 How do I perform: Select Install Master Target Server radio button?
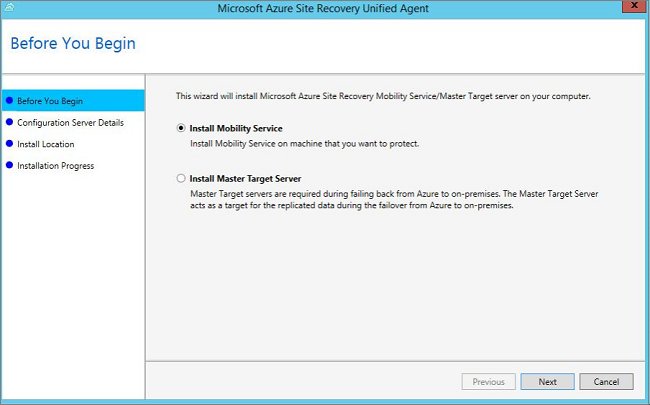coord(181,178)
